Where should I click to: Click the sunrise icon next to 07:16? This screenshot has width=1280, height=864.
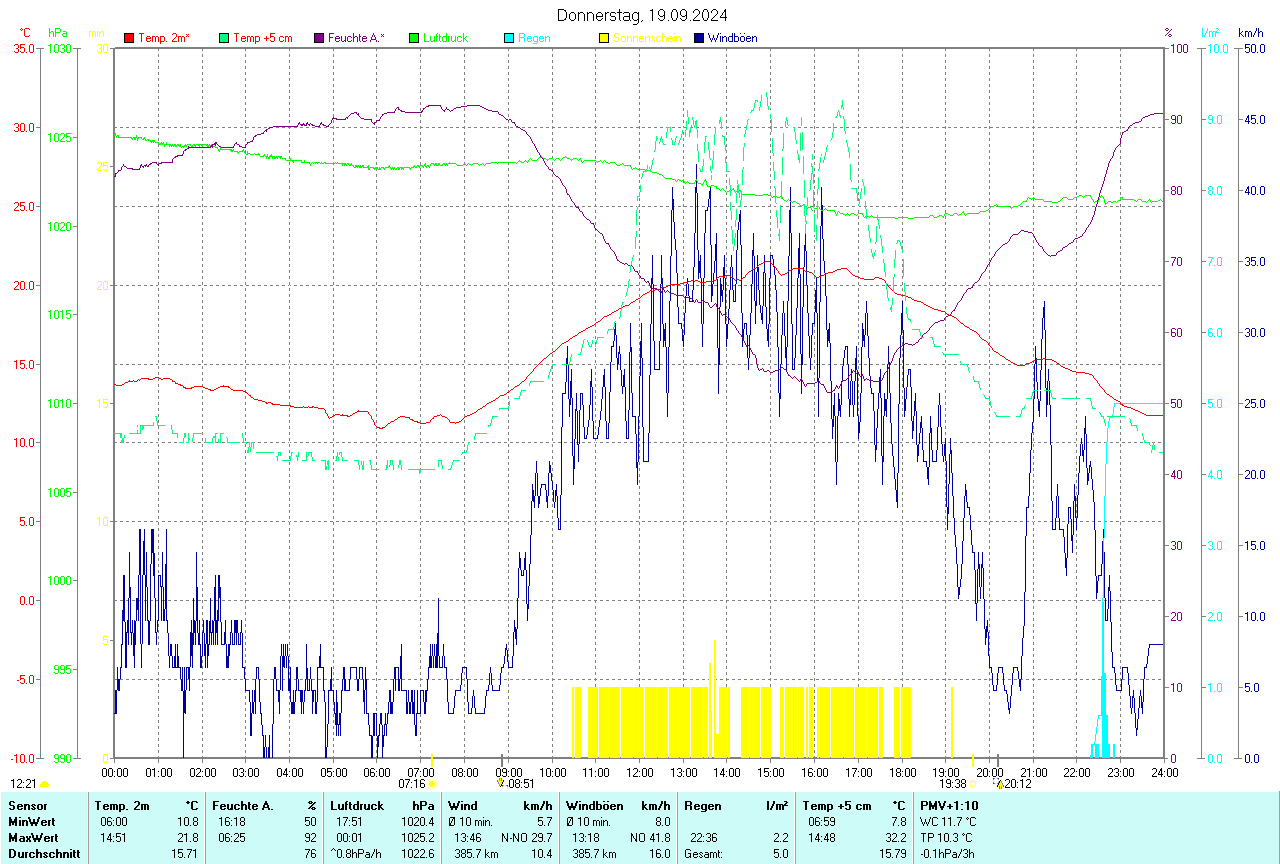(432, 784)
